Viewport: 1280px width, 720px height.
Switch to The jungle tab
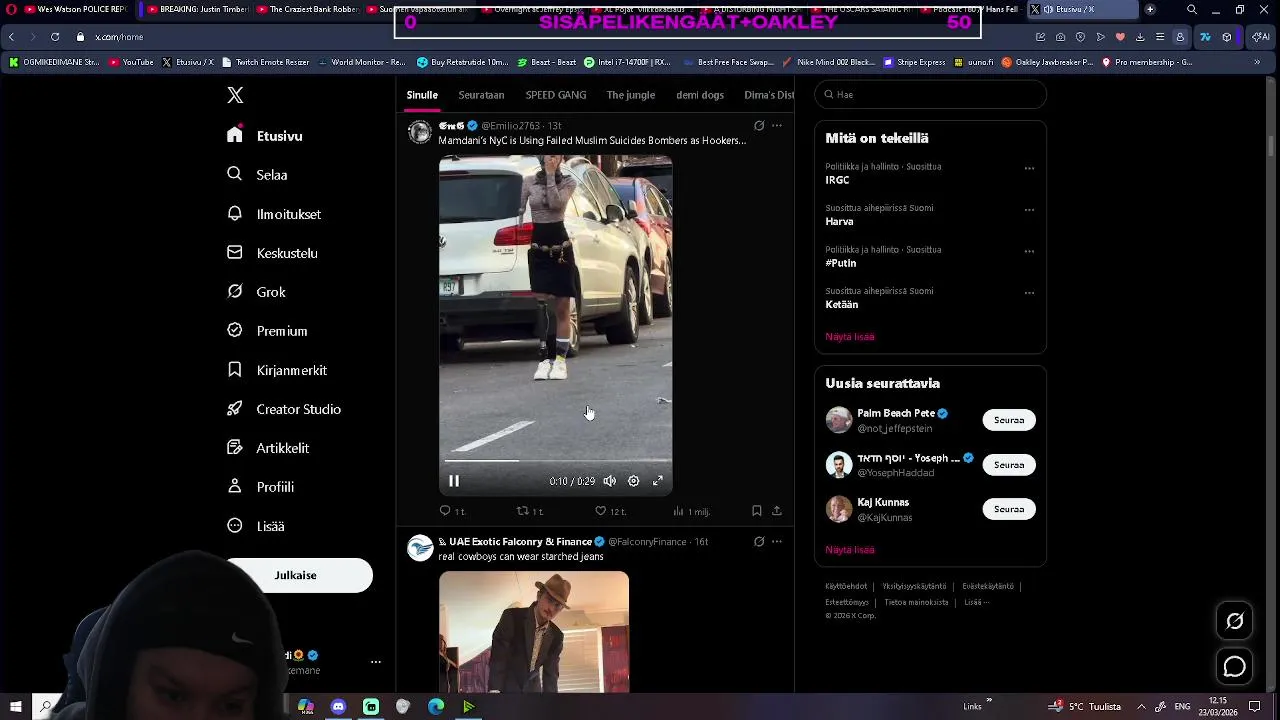pos(631,95)
